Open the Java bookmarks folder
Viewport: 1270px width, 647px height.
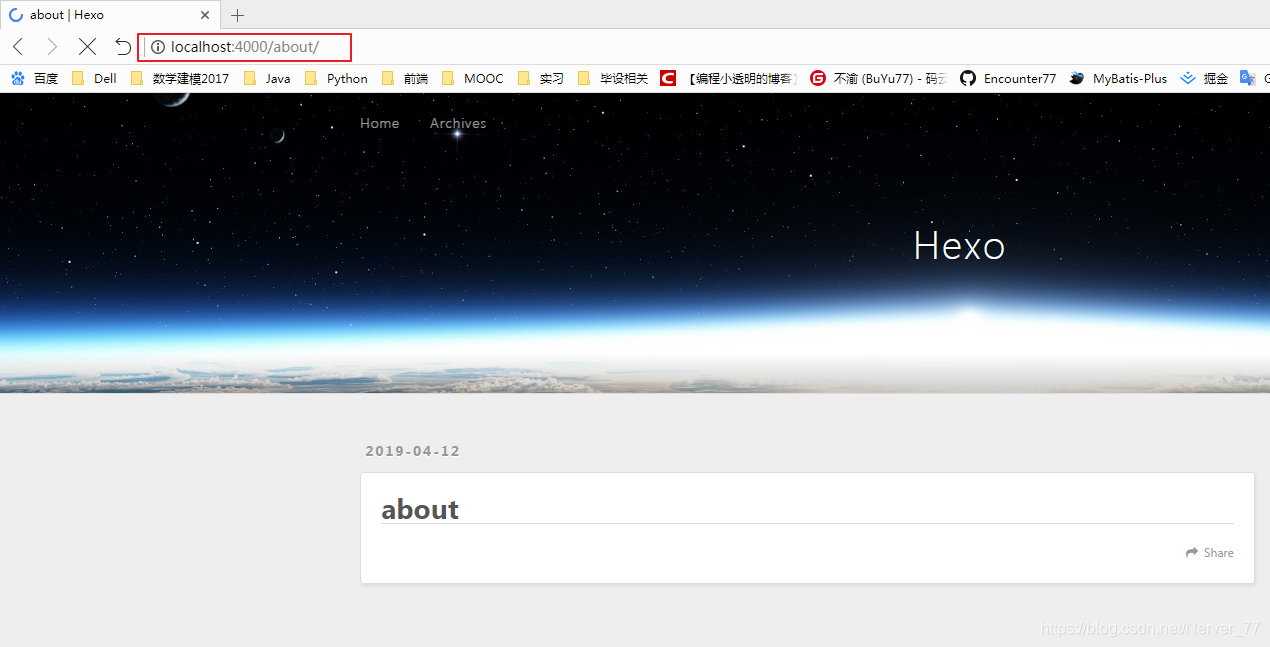pos(267,78)
